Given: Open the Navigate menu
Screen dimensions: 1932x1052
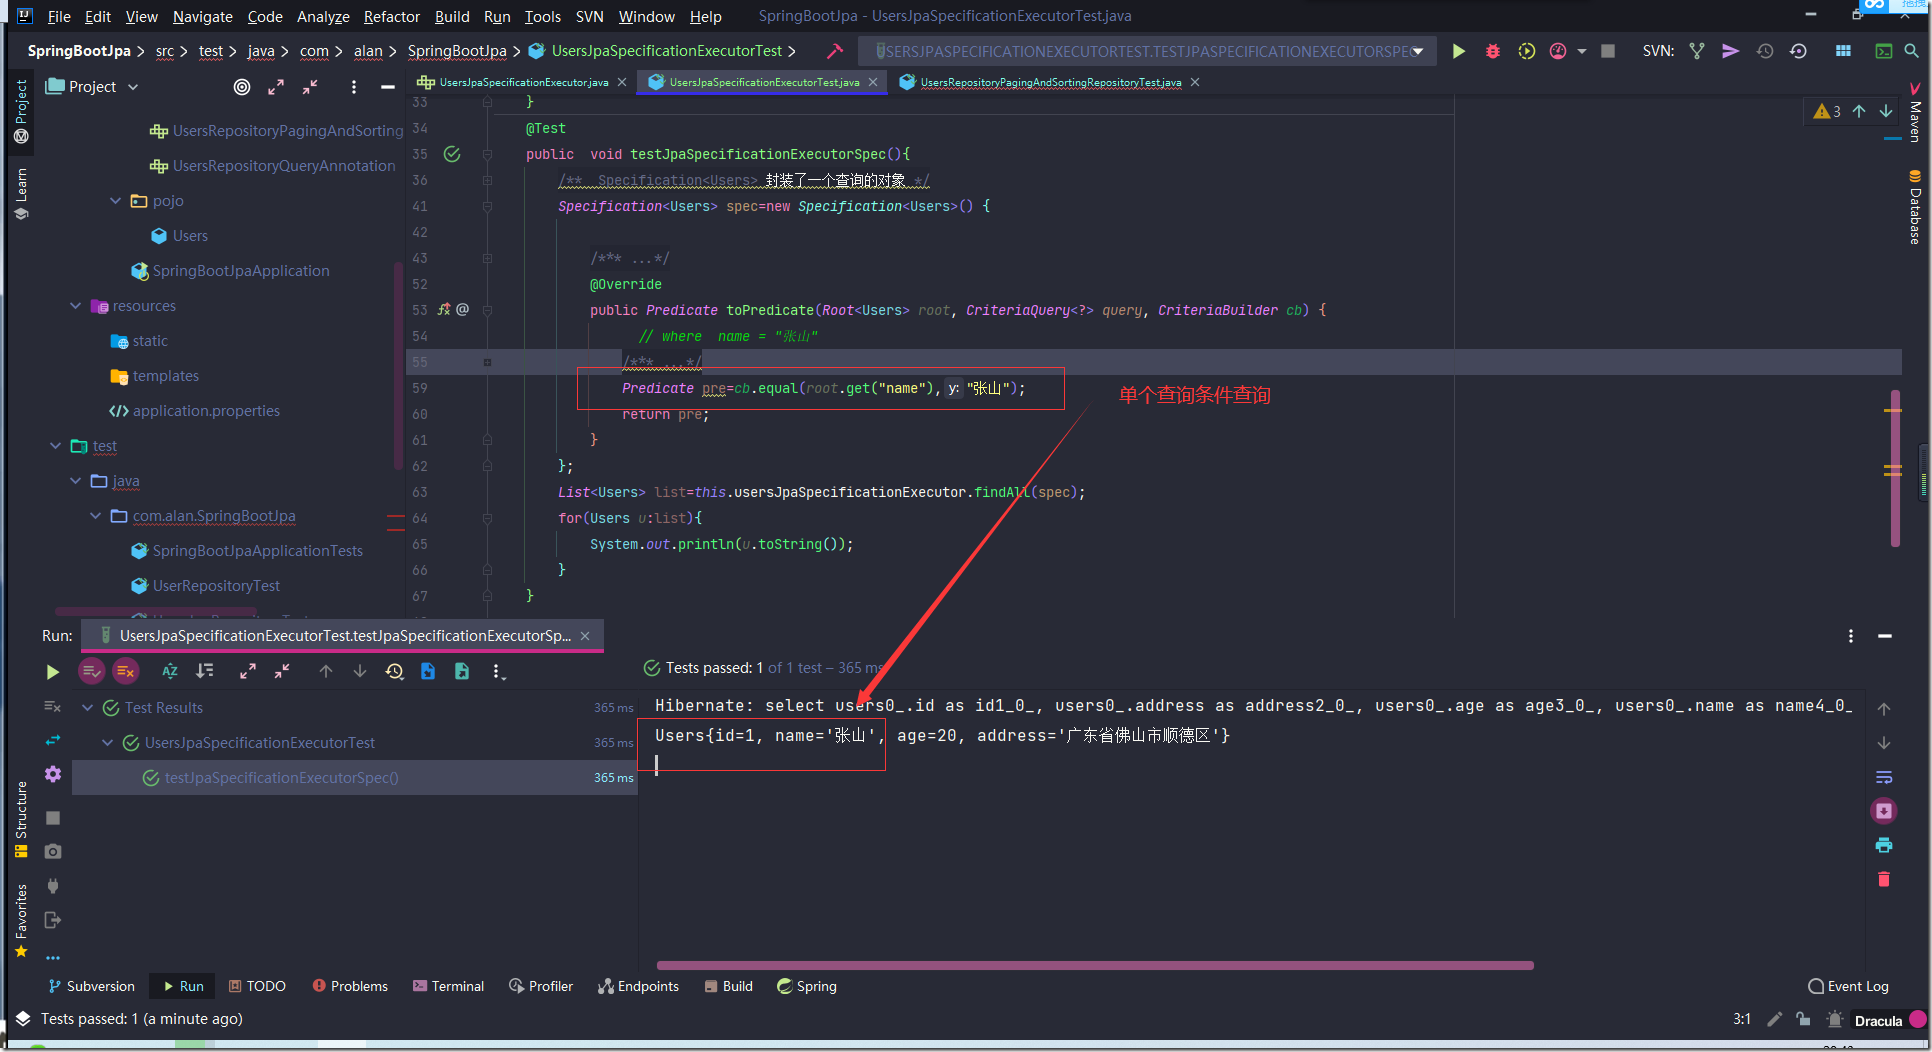Looking at the screenshot, I should 202,17.
